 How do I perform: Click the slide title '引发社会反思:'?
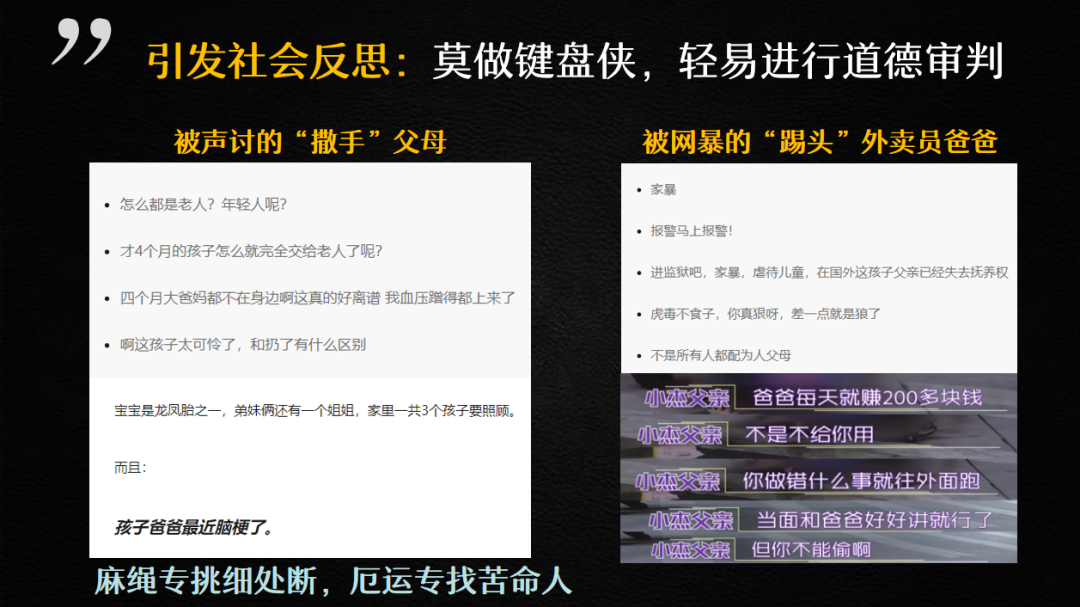[x=280, y=61]
